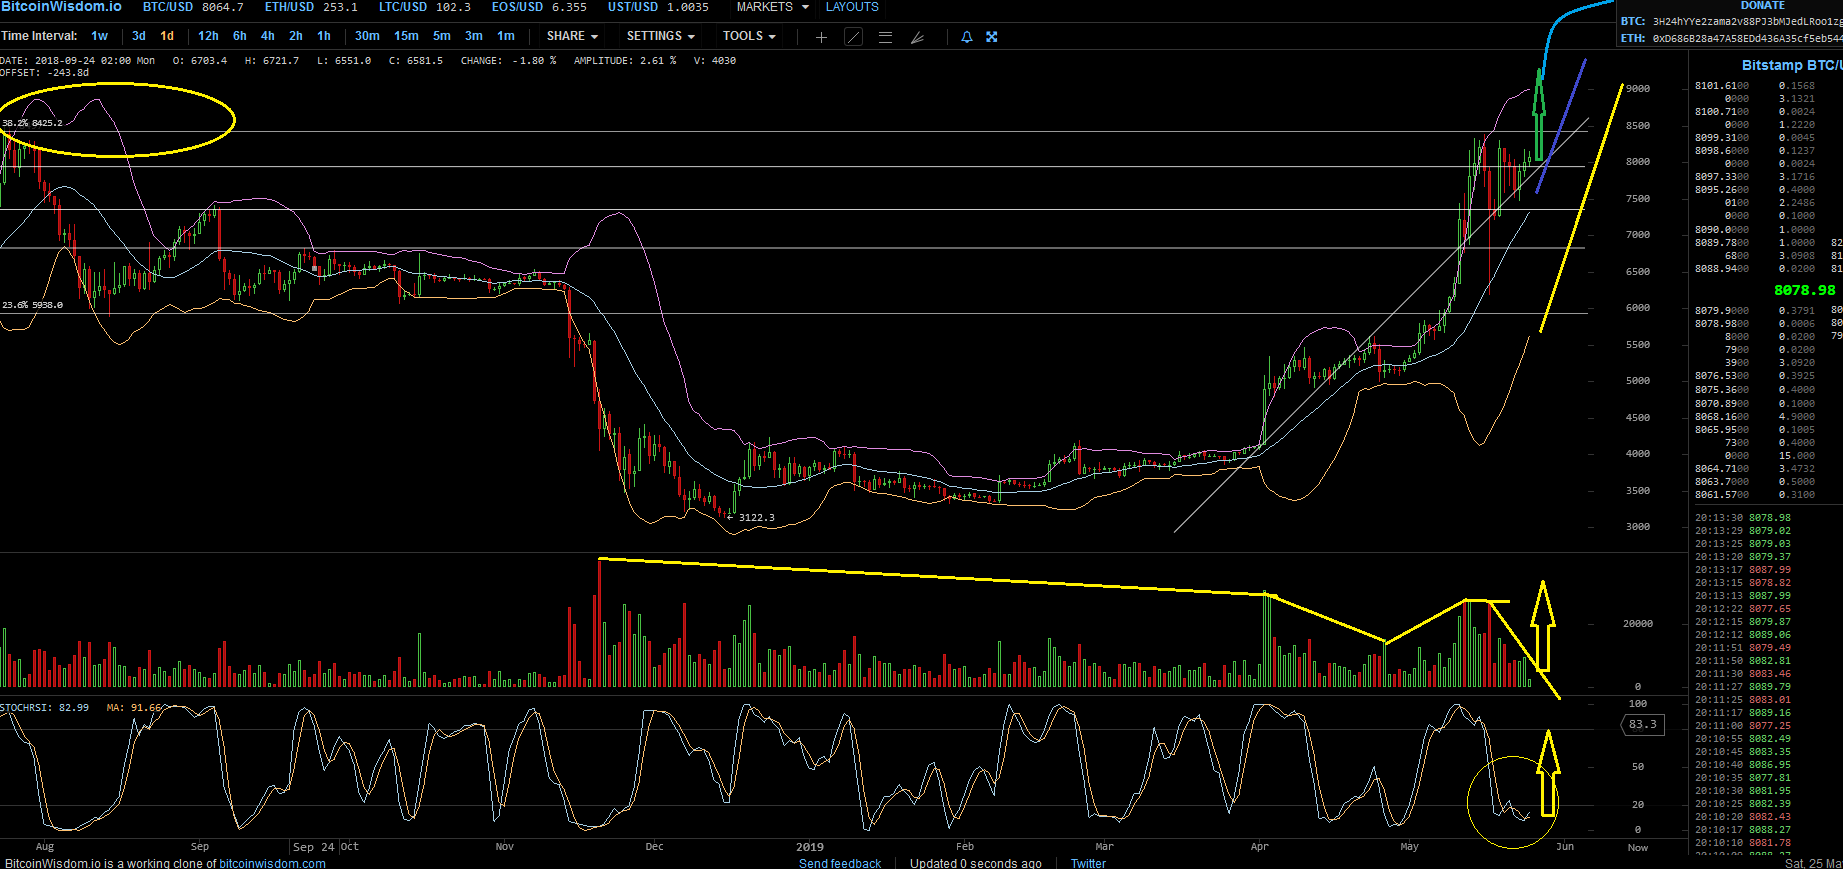Choose the 4h time interval
Screen dimensions: 1843x869
coord(268,36)
